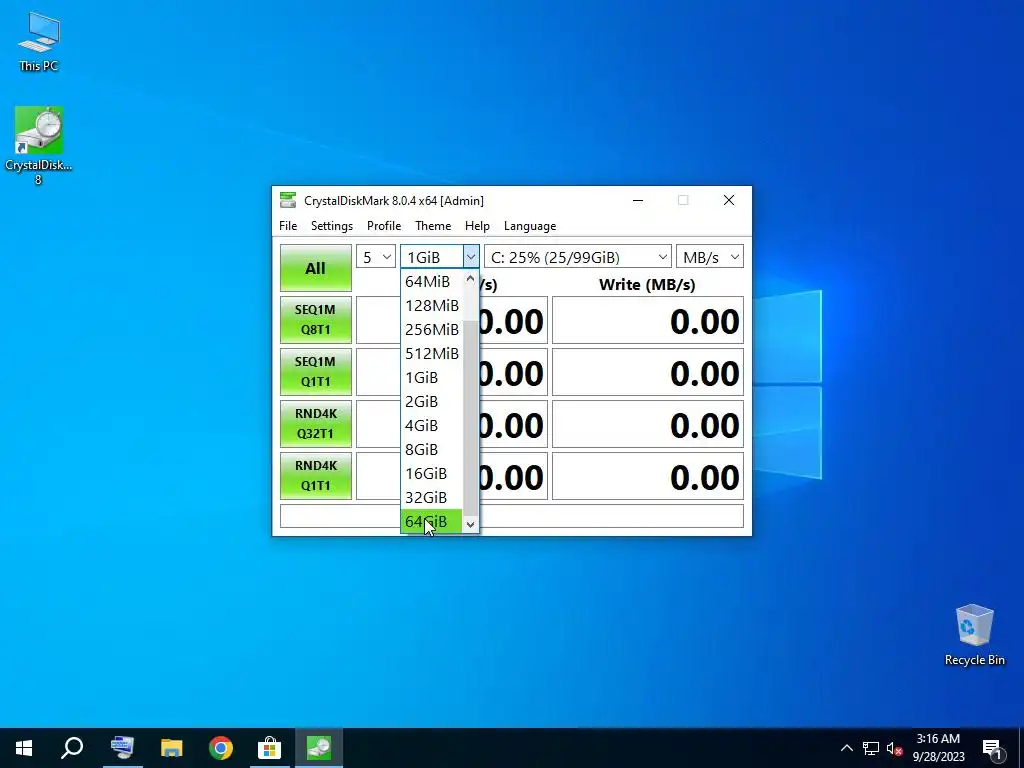This screenshot has height=768, width=1024.
Task: Pick 32GiB test size
Action: click(x=432, y=498)
